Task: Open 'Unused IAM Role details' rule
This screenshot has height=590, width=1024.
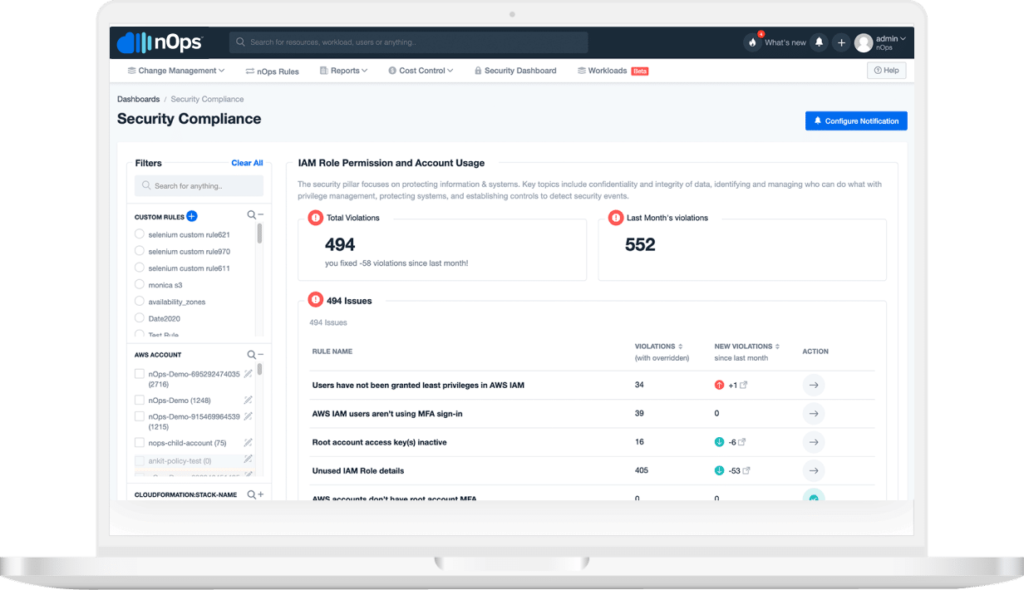Action: click(x=358, y=470)
